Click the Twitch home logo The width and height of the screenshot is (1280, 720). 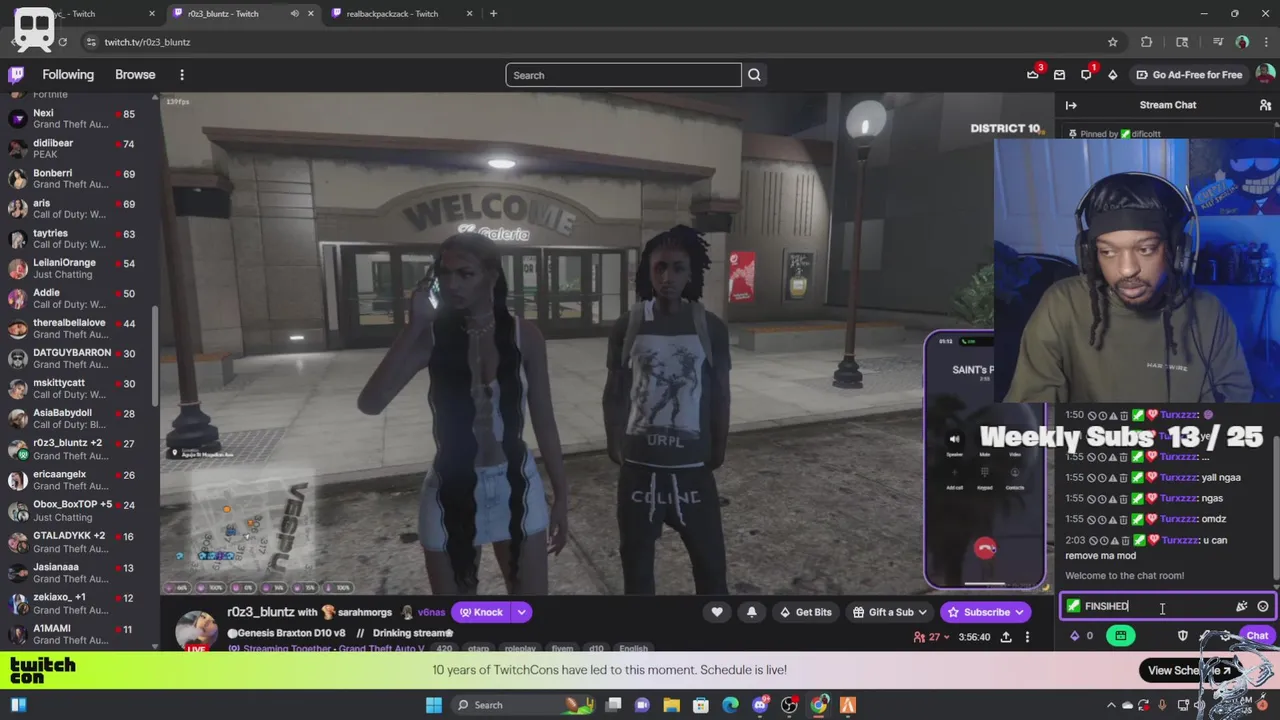click(x=16, y=75)
